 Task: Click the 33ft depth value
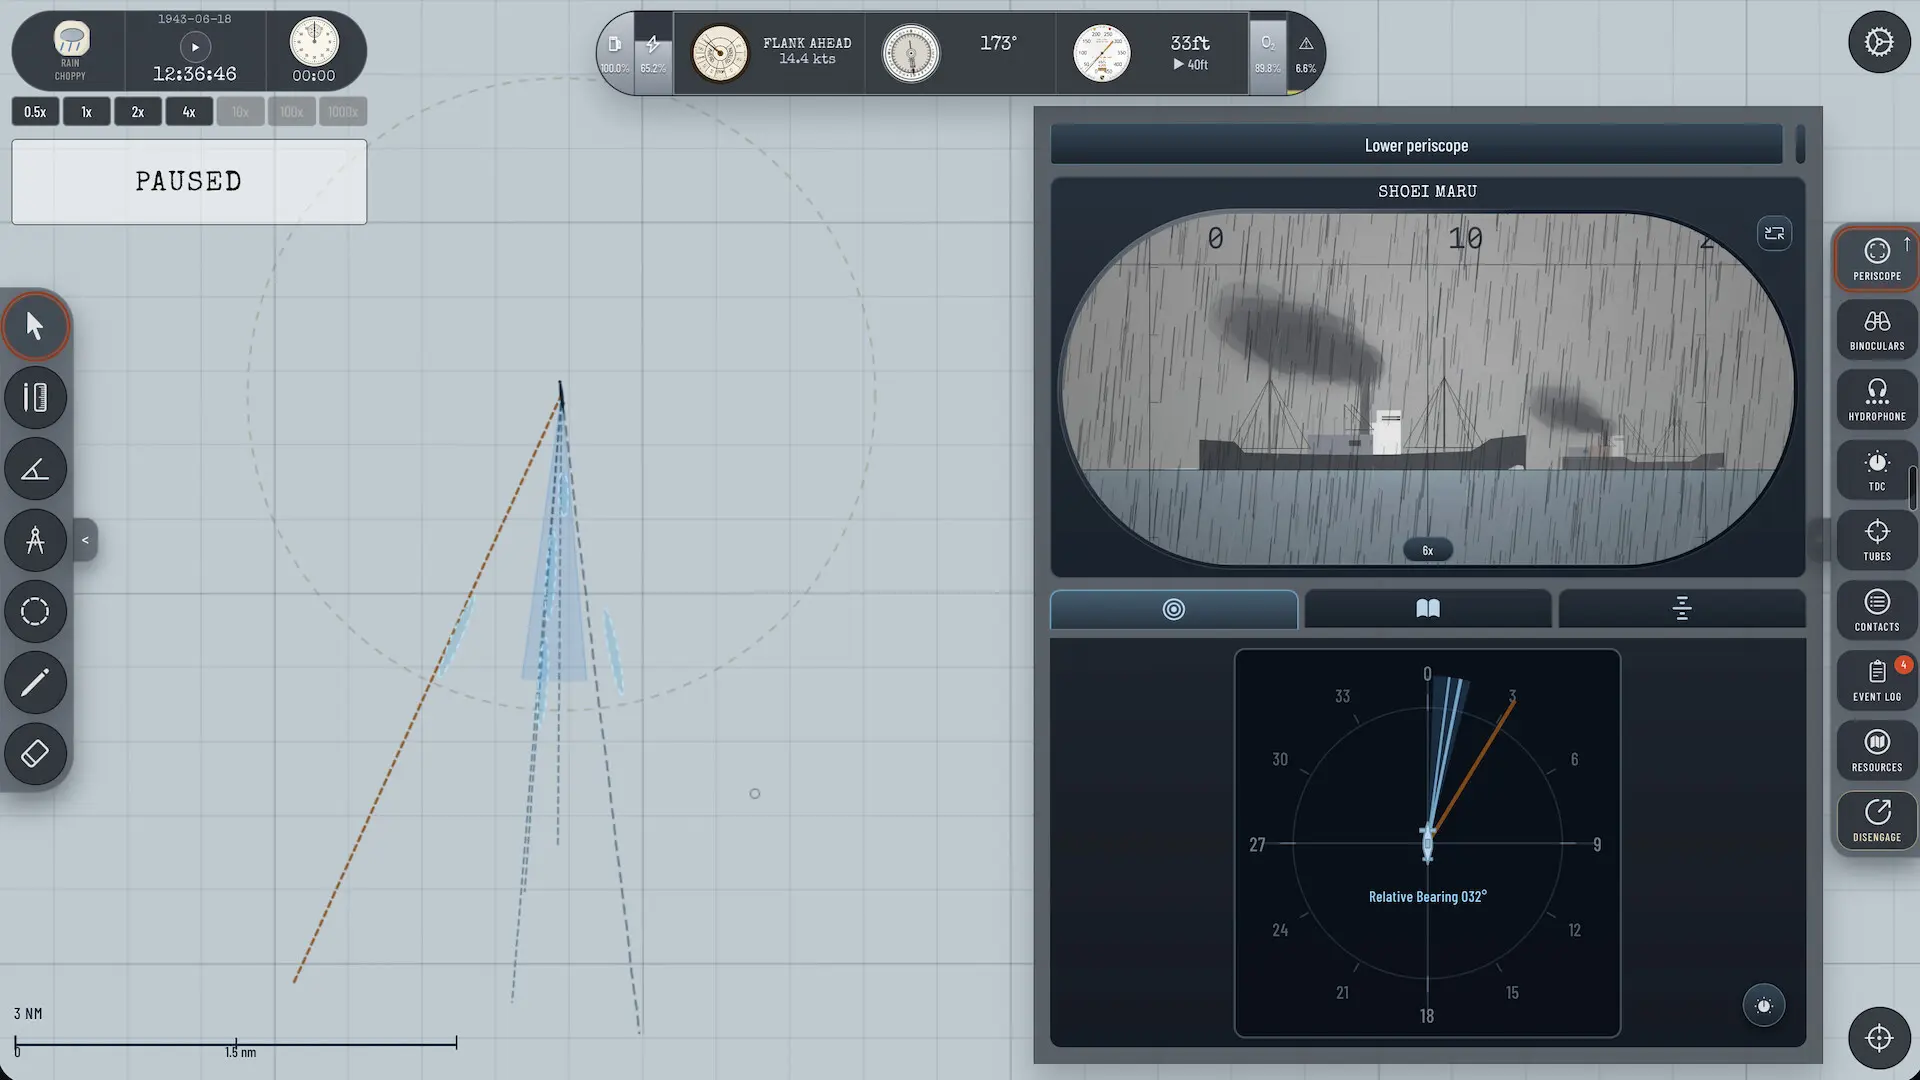pos(1190,43)
